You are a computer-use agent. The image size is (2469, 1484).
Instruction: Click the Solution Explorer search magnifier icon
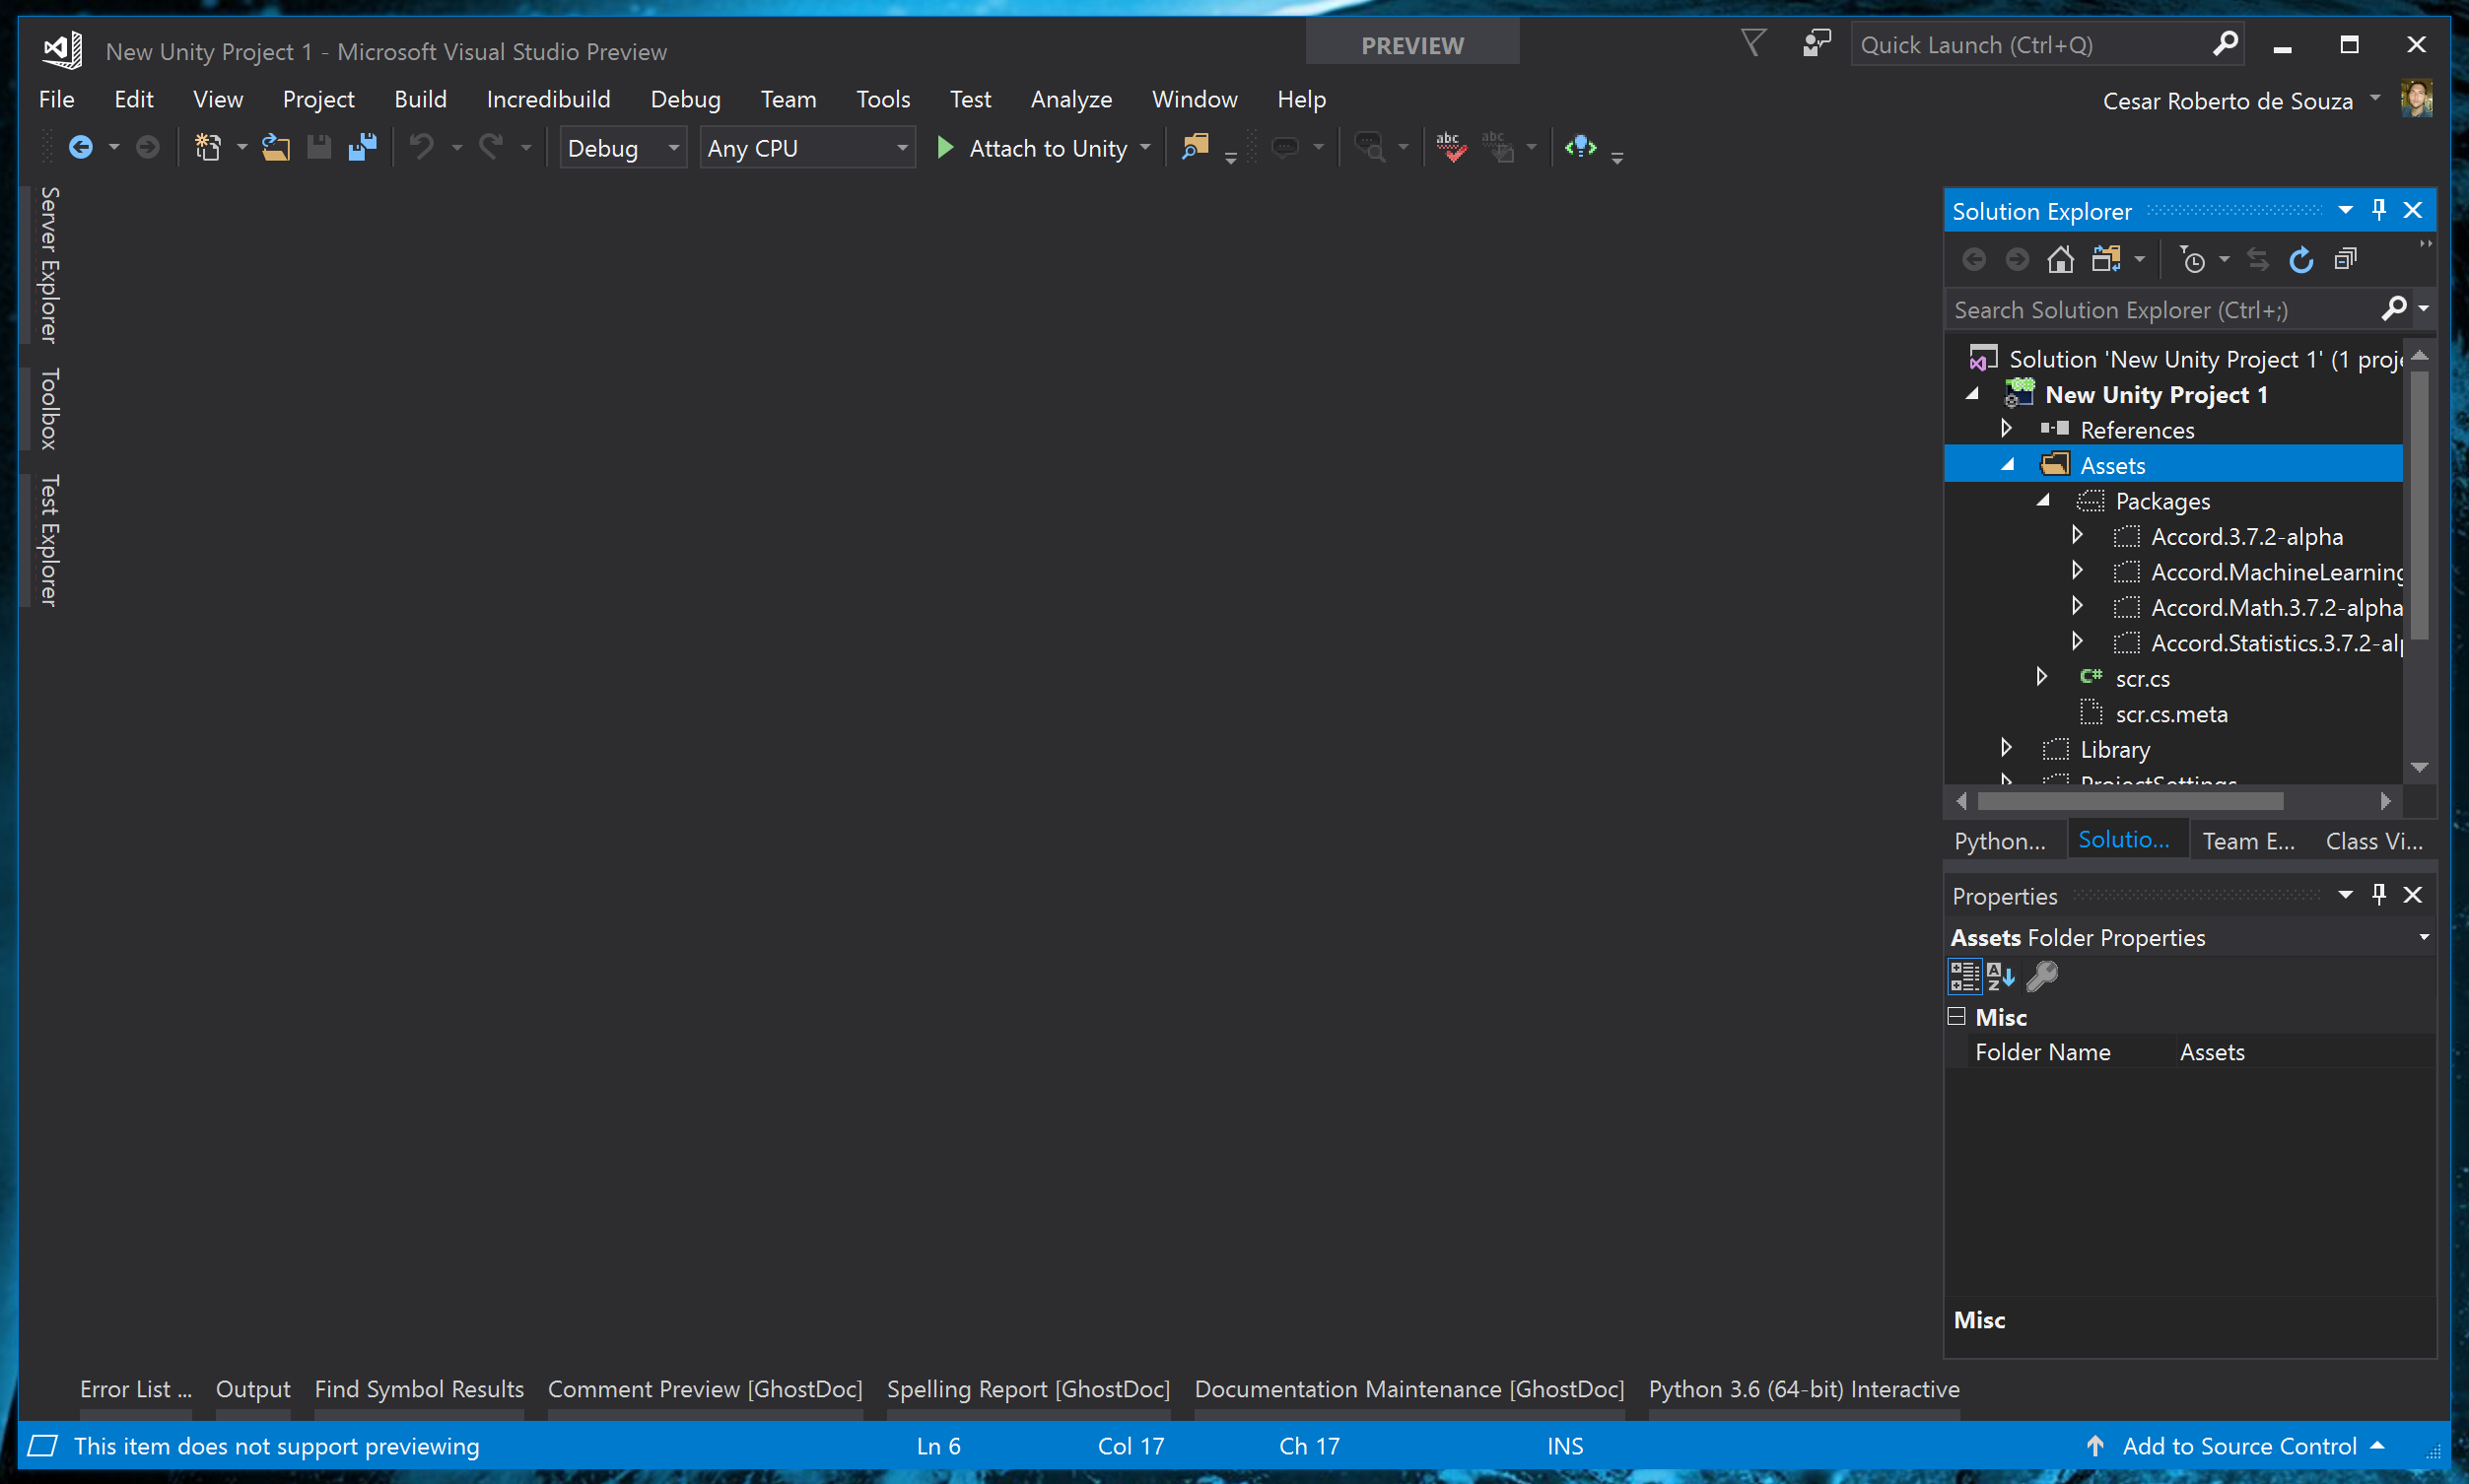(x=2393, y=309)
